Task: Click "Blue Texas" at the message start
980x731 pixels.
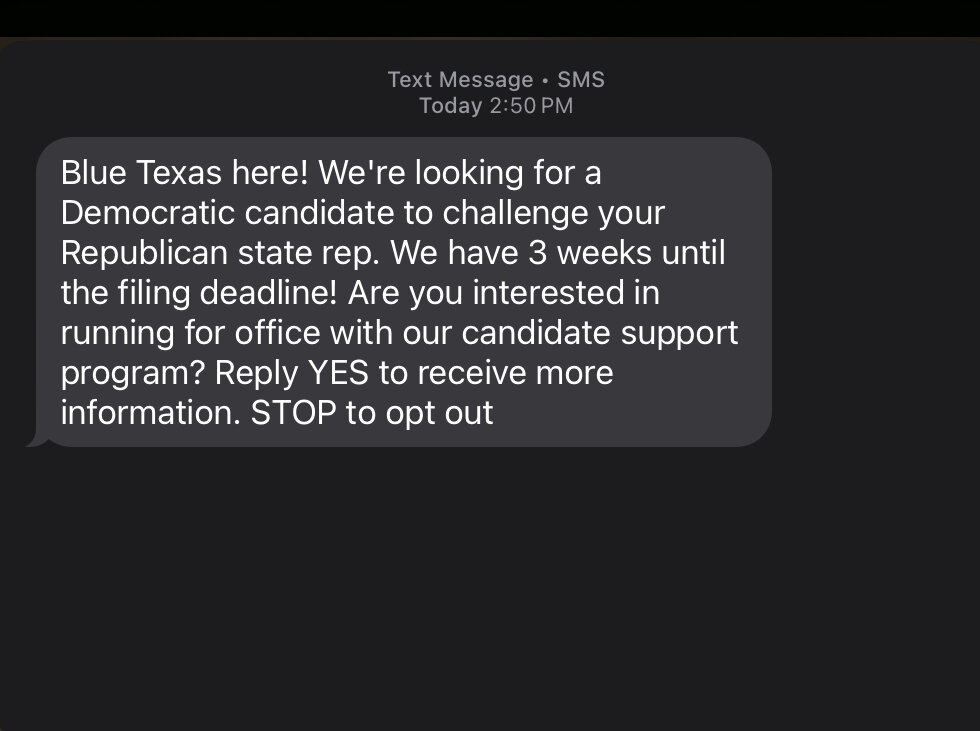Action: [140, 173]
